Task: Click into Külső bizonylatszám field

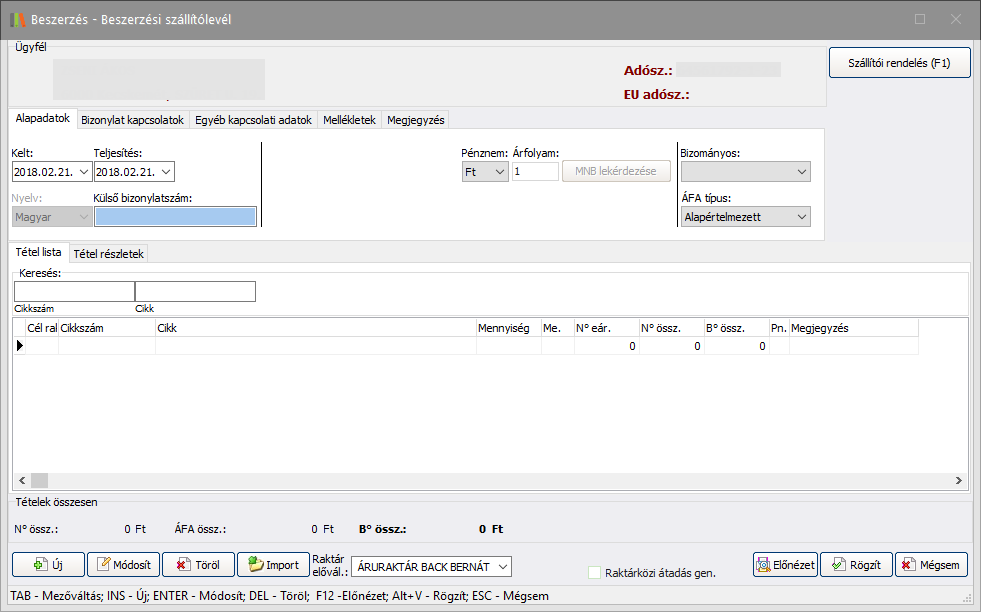Action: pyautogui.click(x=175, y=216)
